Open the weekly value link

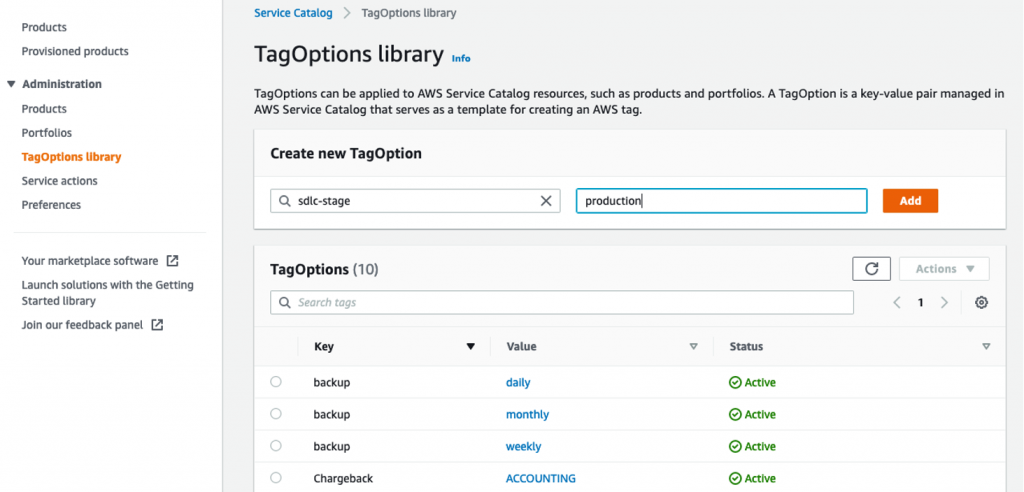(524, 446)
